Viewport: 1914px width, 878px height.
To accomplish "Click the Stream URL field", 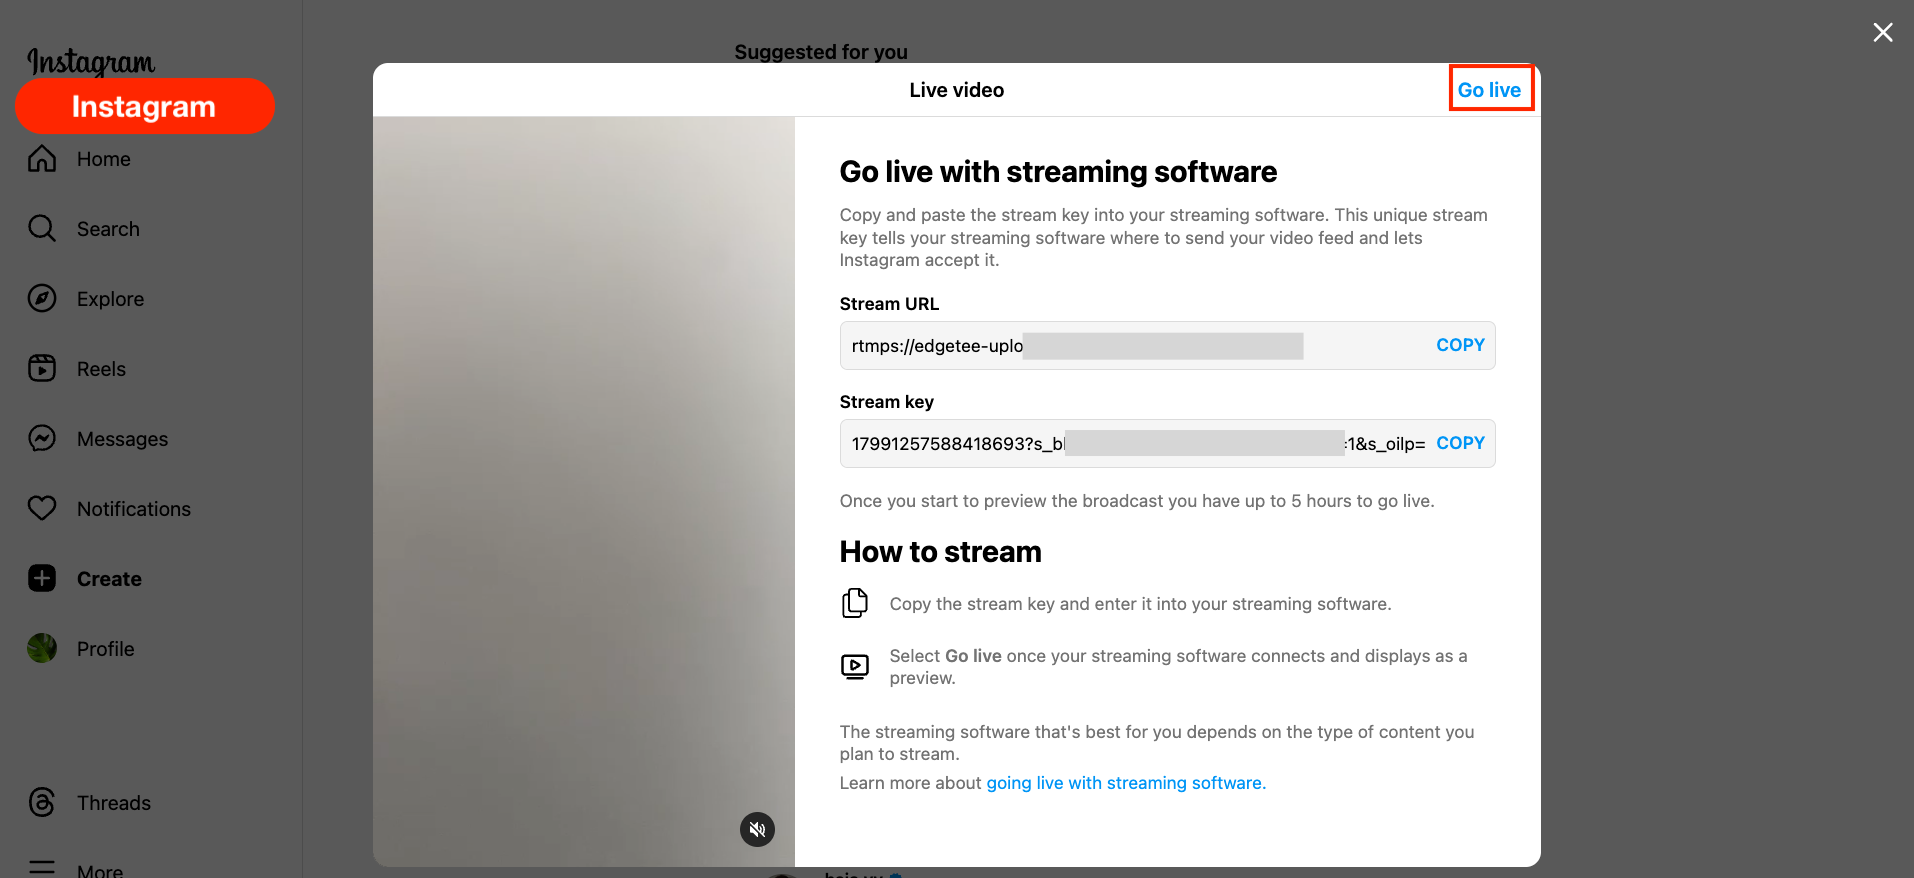I will pyautogui.click(x=1167, y=346).
